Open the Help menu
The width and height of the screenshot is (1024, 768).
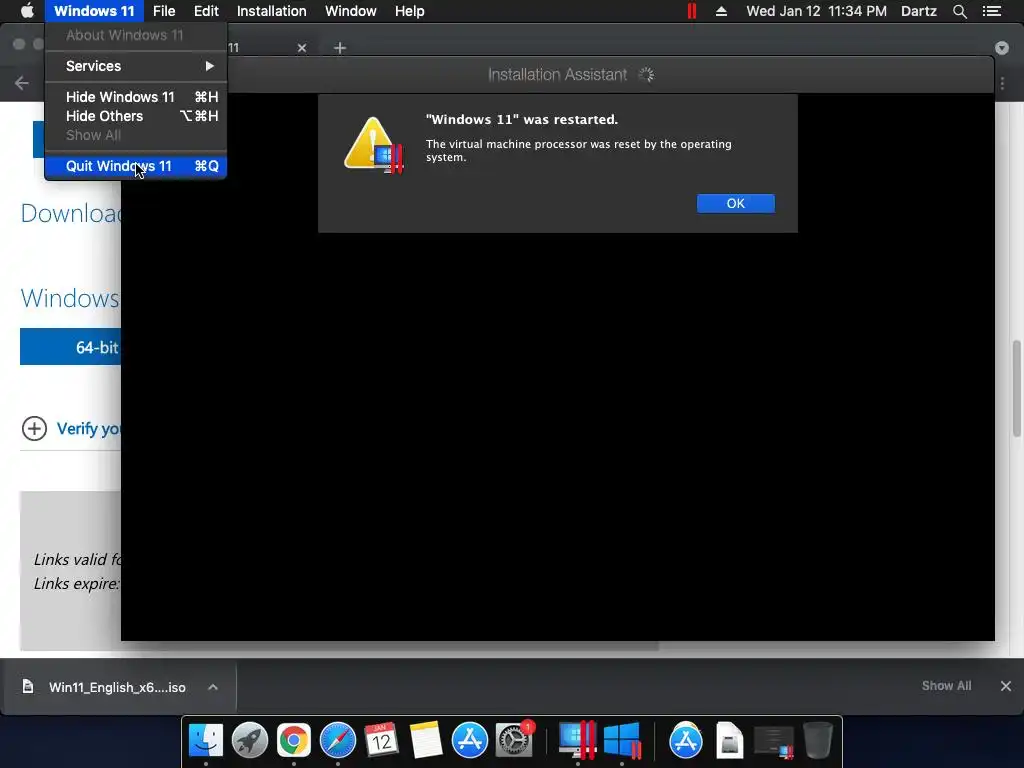coord(409,11)
